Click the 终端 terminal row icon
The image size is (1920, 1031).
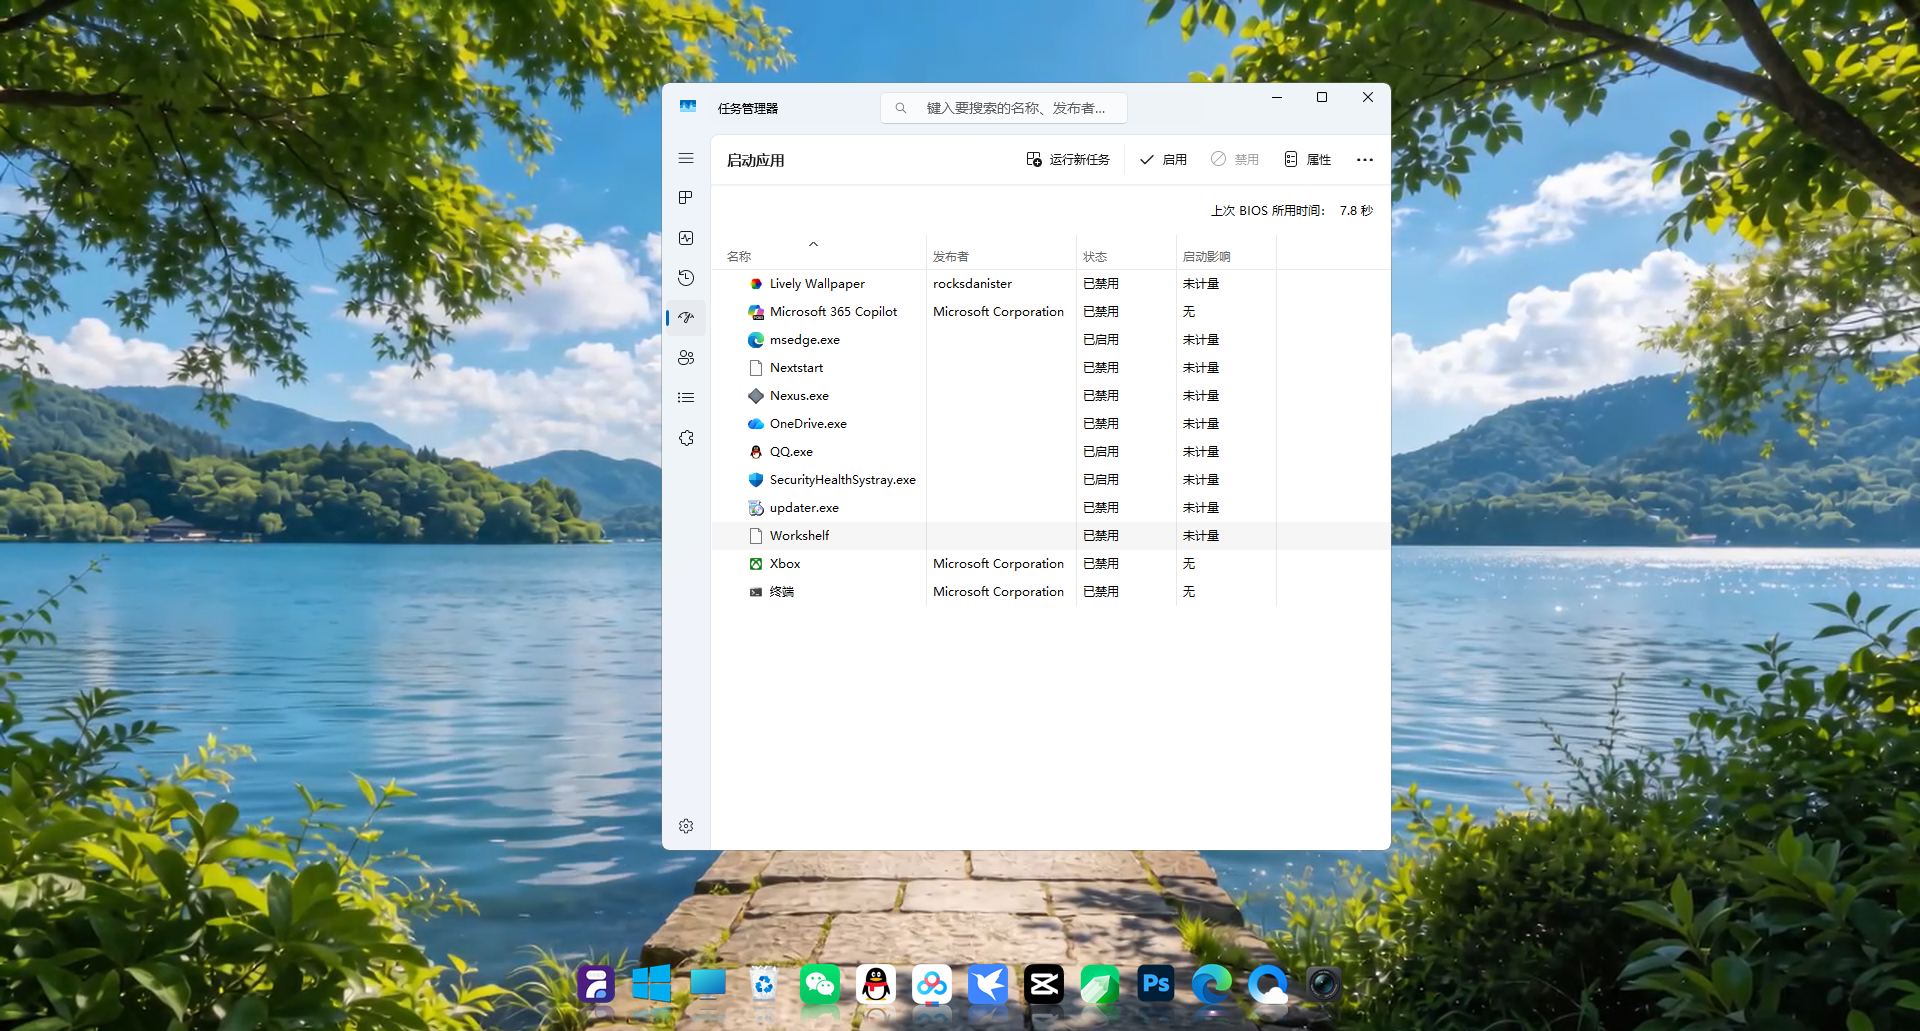[756, 592]
